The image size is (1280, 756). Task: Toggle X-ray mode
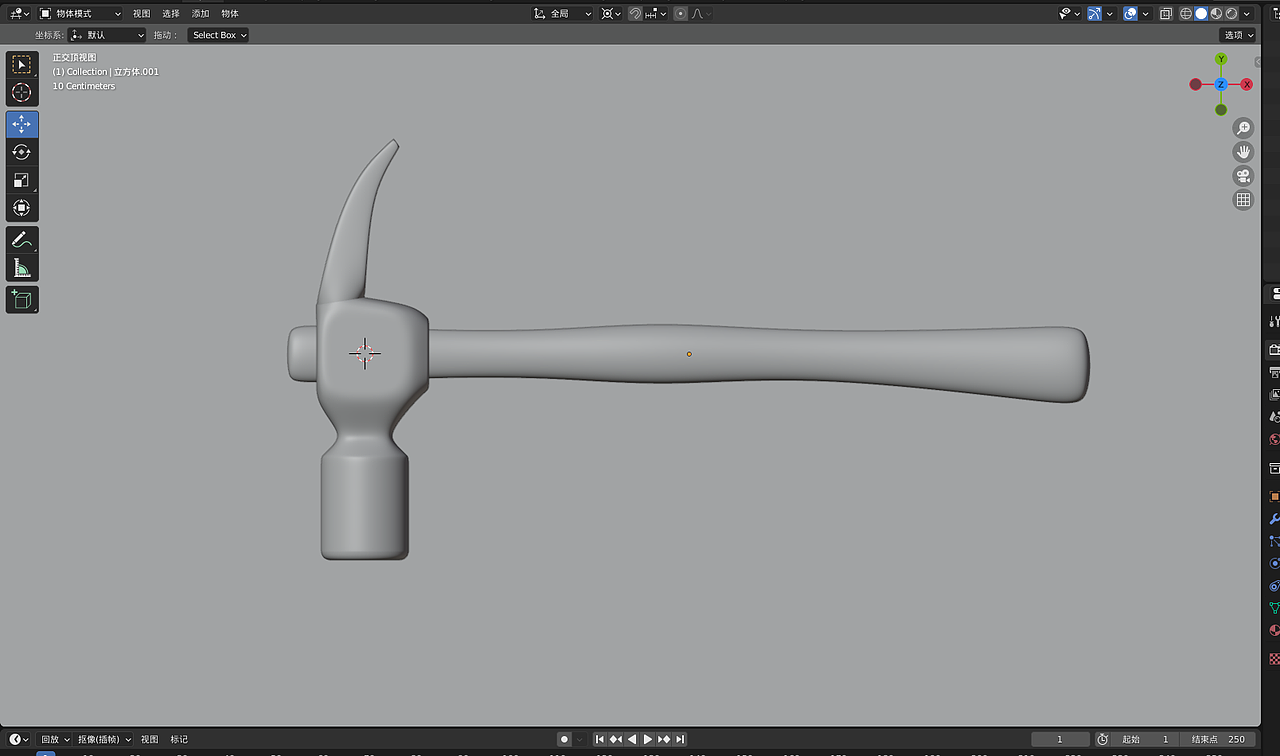1166,14
